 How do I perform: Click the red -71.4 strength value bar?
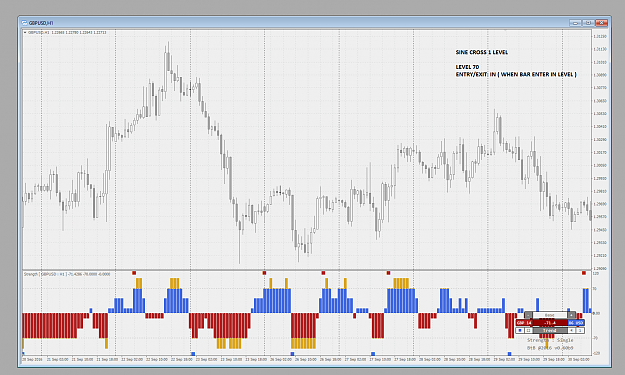click(x=550, y=322)
